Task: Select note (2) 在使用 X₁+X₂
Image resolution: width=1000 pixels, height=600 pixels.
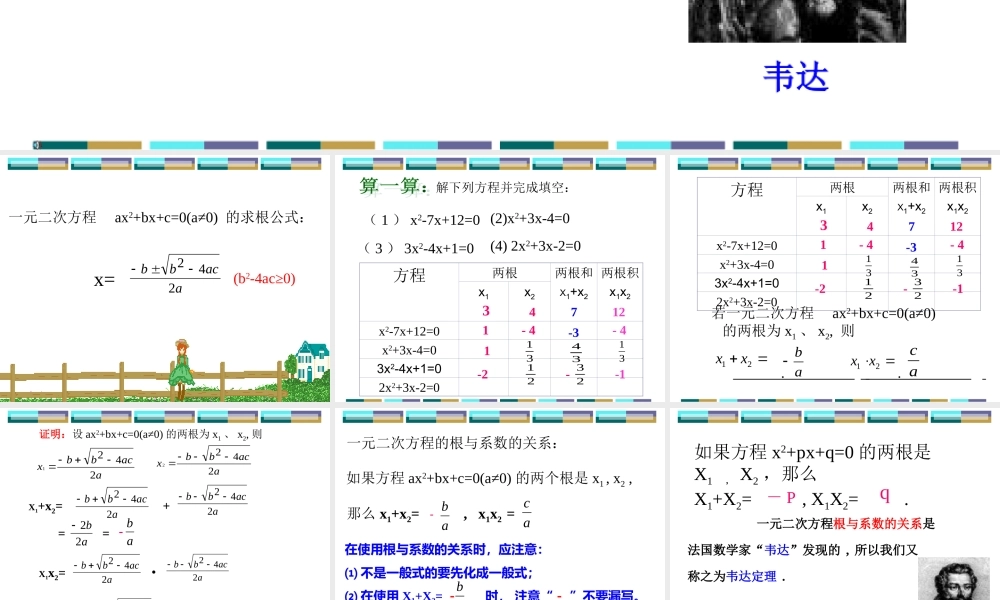Action: [x=491, y=594]
